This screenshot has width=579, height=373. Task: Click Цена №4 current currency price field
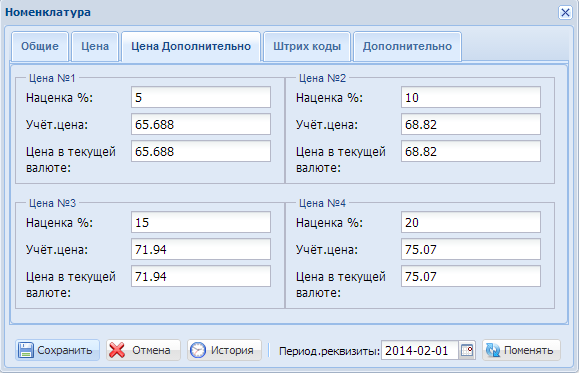click(x=471, y=276)
